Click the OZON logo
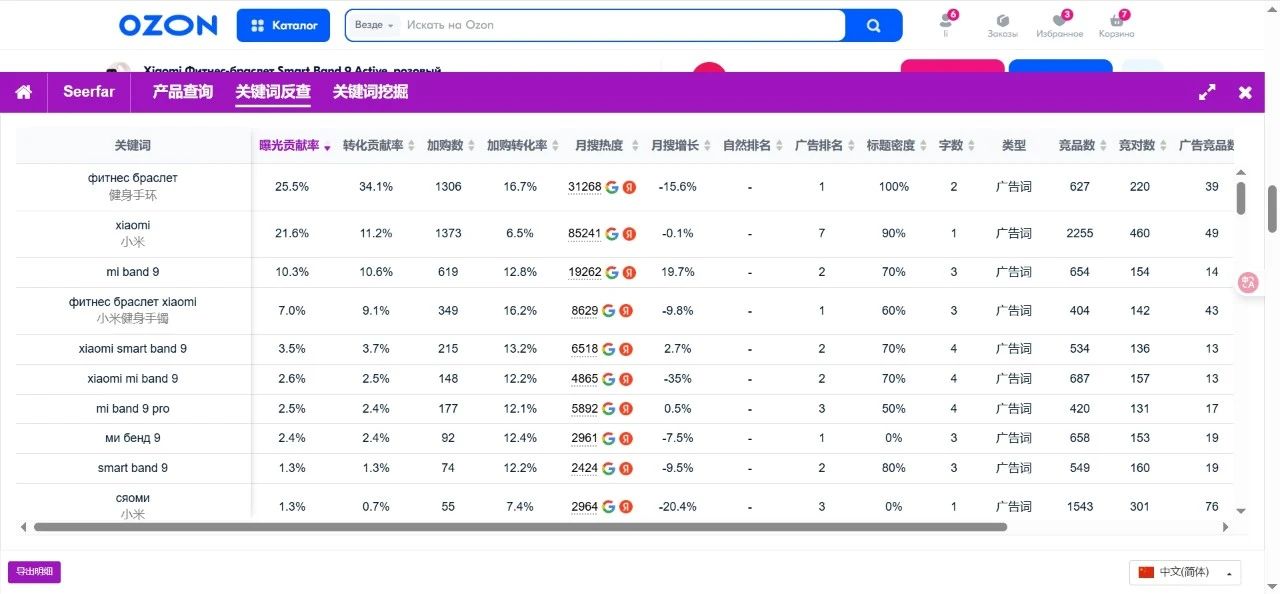This screenshot has height=594, width=1280. point(168,25)
